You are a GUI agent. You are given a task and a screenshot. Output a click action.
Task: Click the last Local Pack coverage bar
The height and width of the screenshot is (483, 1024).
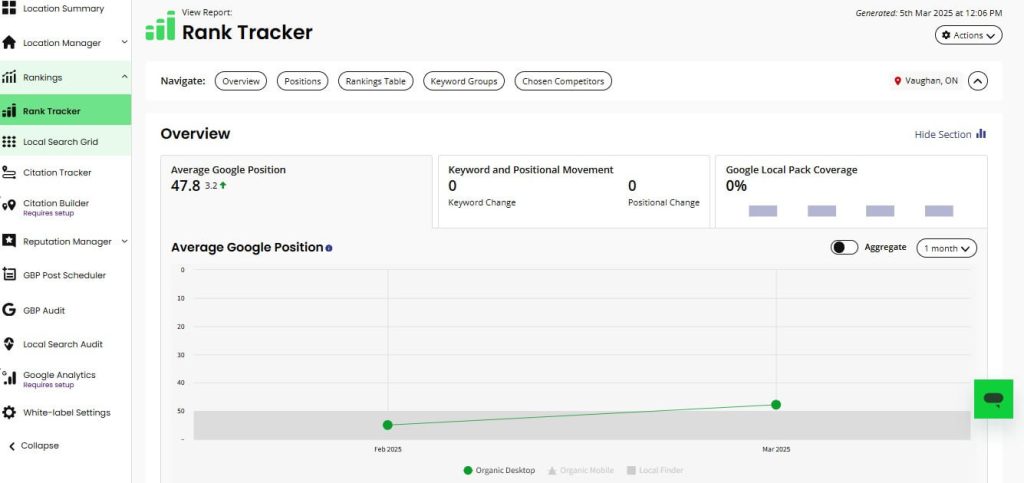click(x=938, y=211)
